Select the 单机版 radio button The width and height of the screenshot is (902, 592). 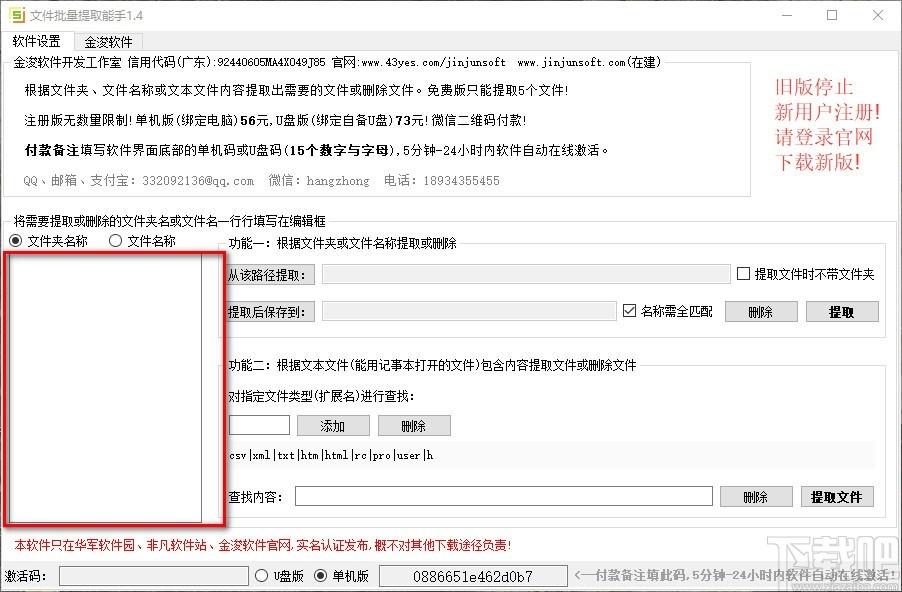[341, 575]
